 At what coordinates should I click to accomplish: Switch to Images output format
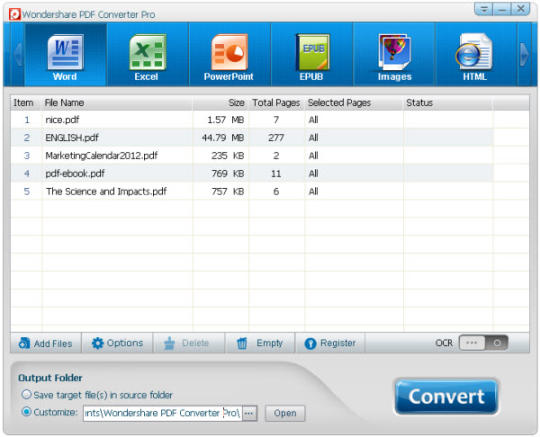click(x=394, y=54)
